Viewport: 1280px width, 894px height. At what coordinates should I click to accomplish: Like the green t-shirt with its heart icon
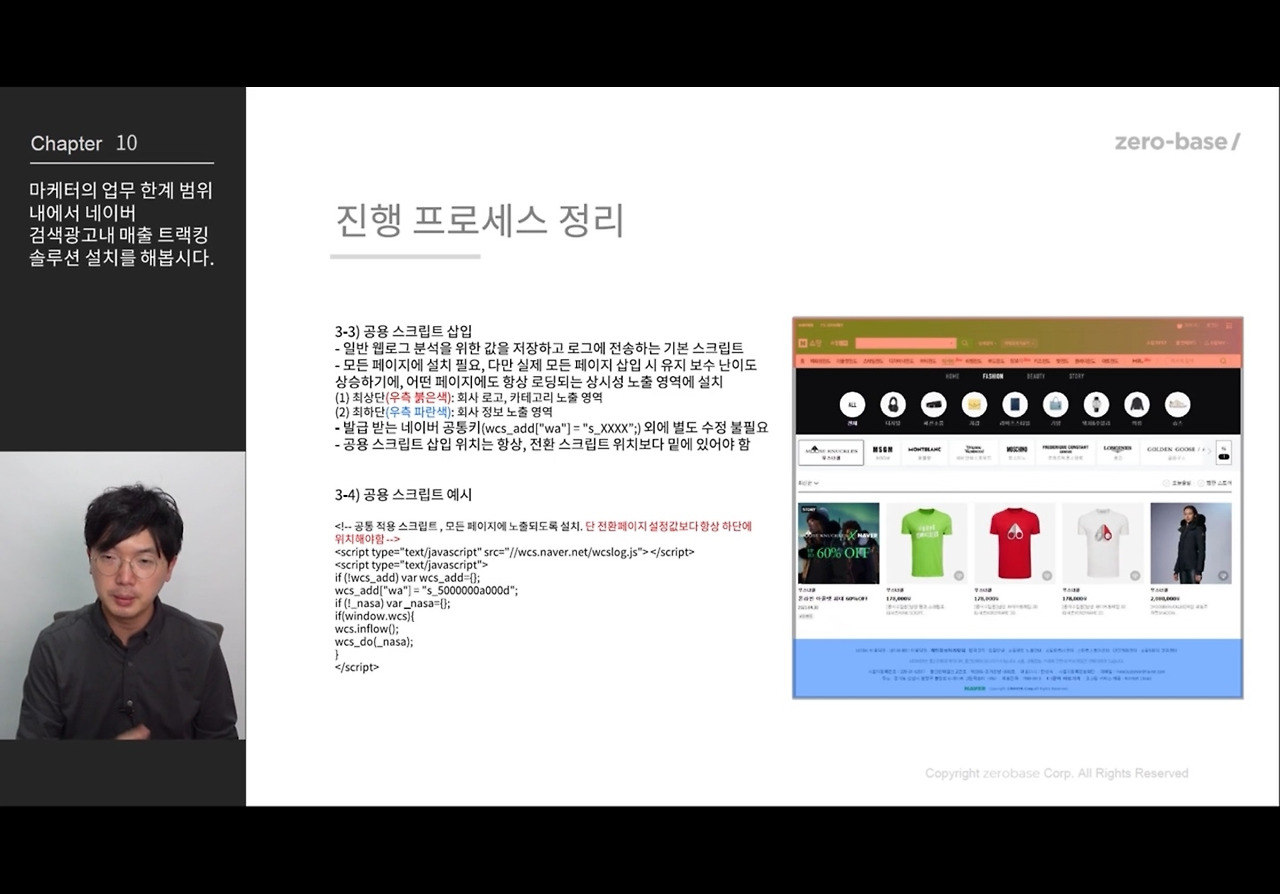[x=958, y=576]
